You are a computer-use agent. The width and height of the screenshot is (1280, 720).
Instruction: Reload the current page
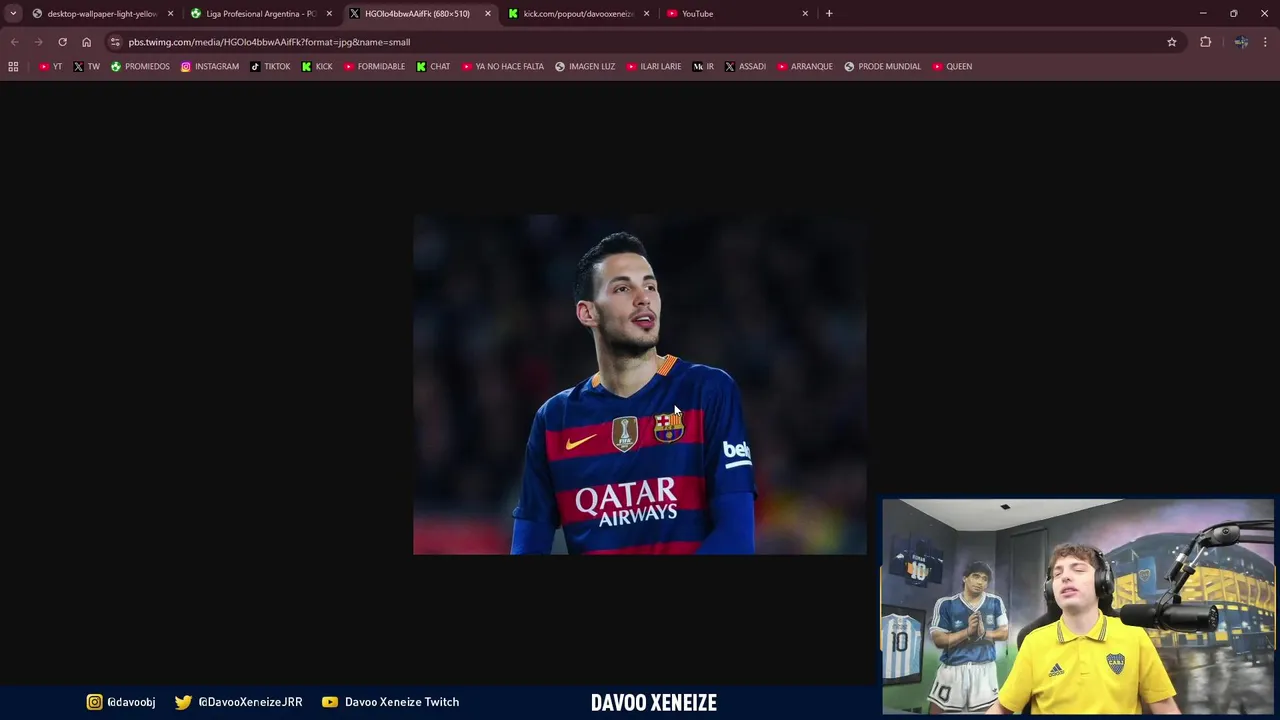[62, 42]
